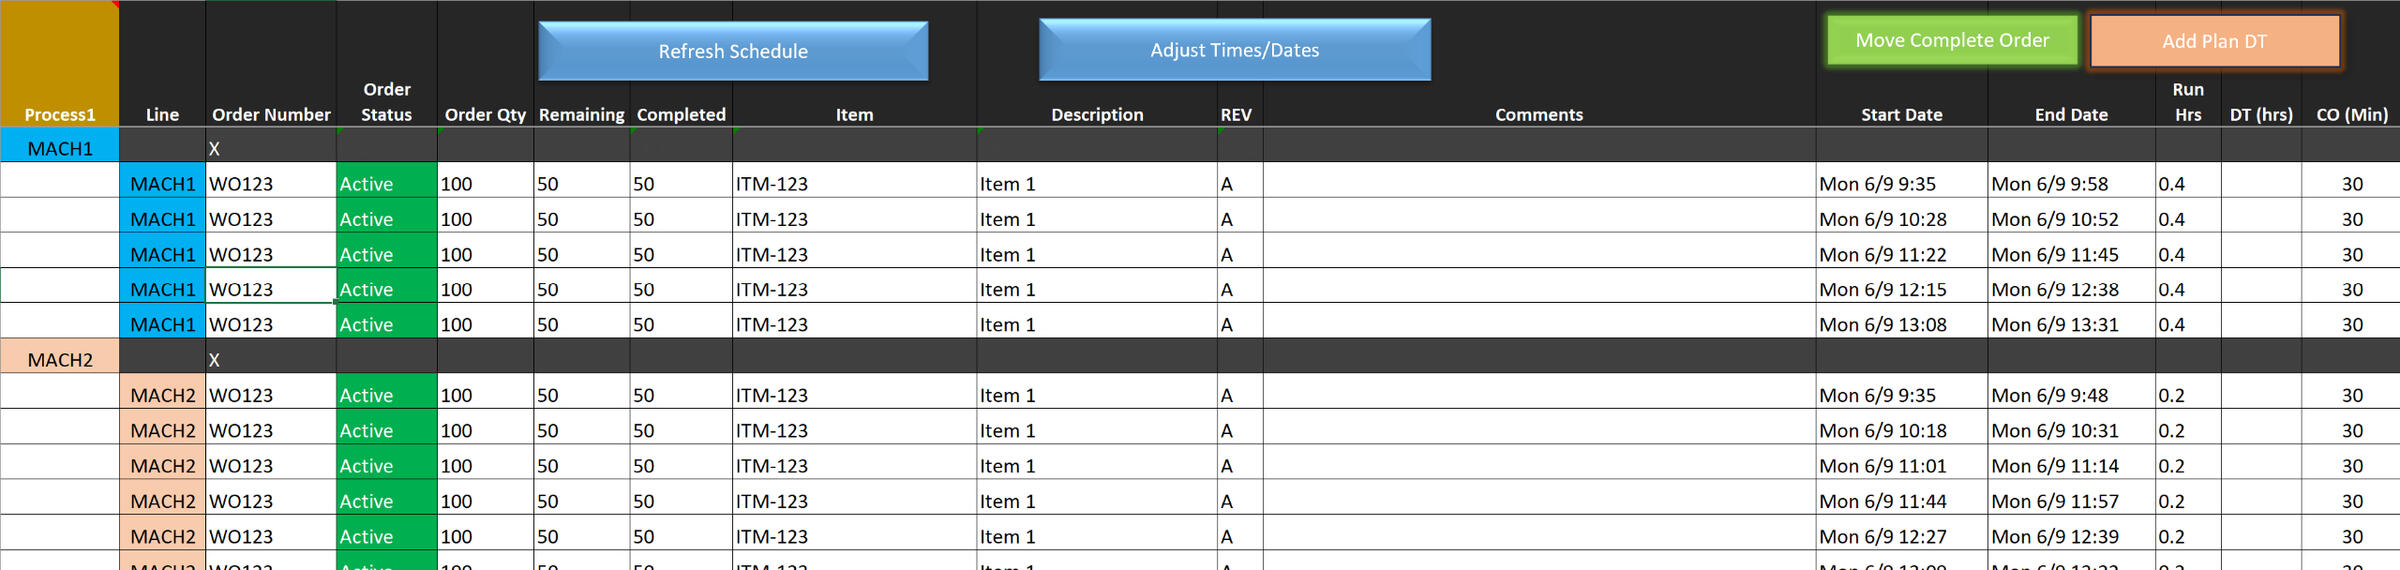This screenshot has width=2400, height=570.
Task: Click the Comments column header
Action: click(x=1539, y=115)
